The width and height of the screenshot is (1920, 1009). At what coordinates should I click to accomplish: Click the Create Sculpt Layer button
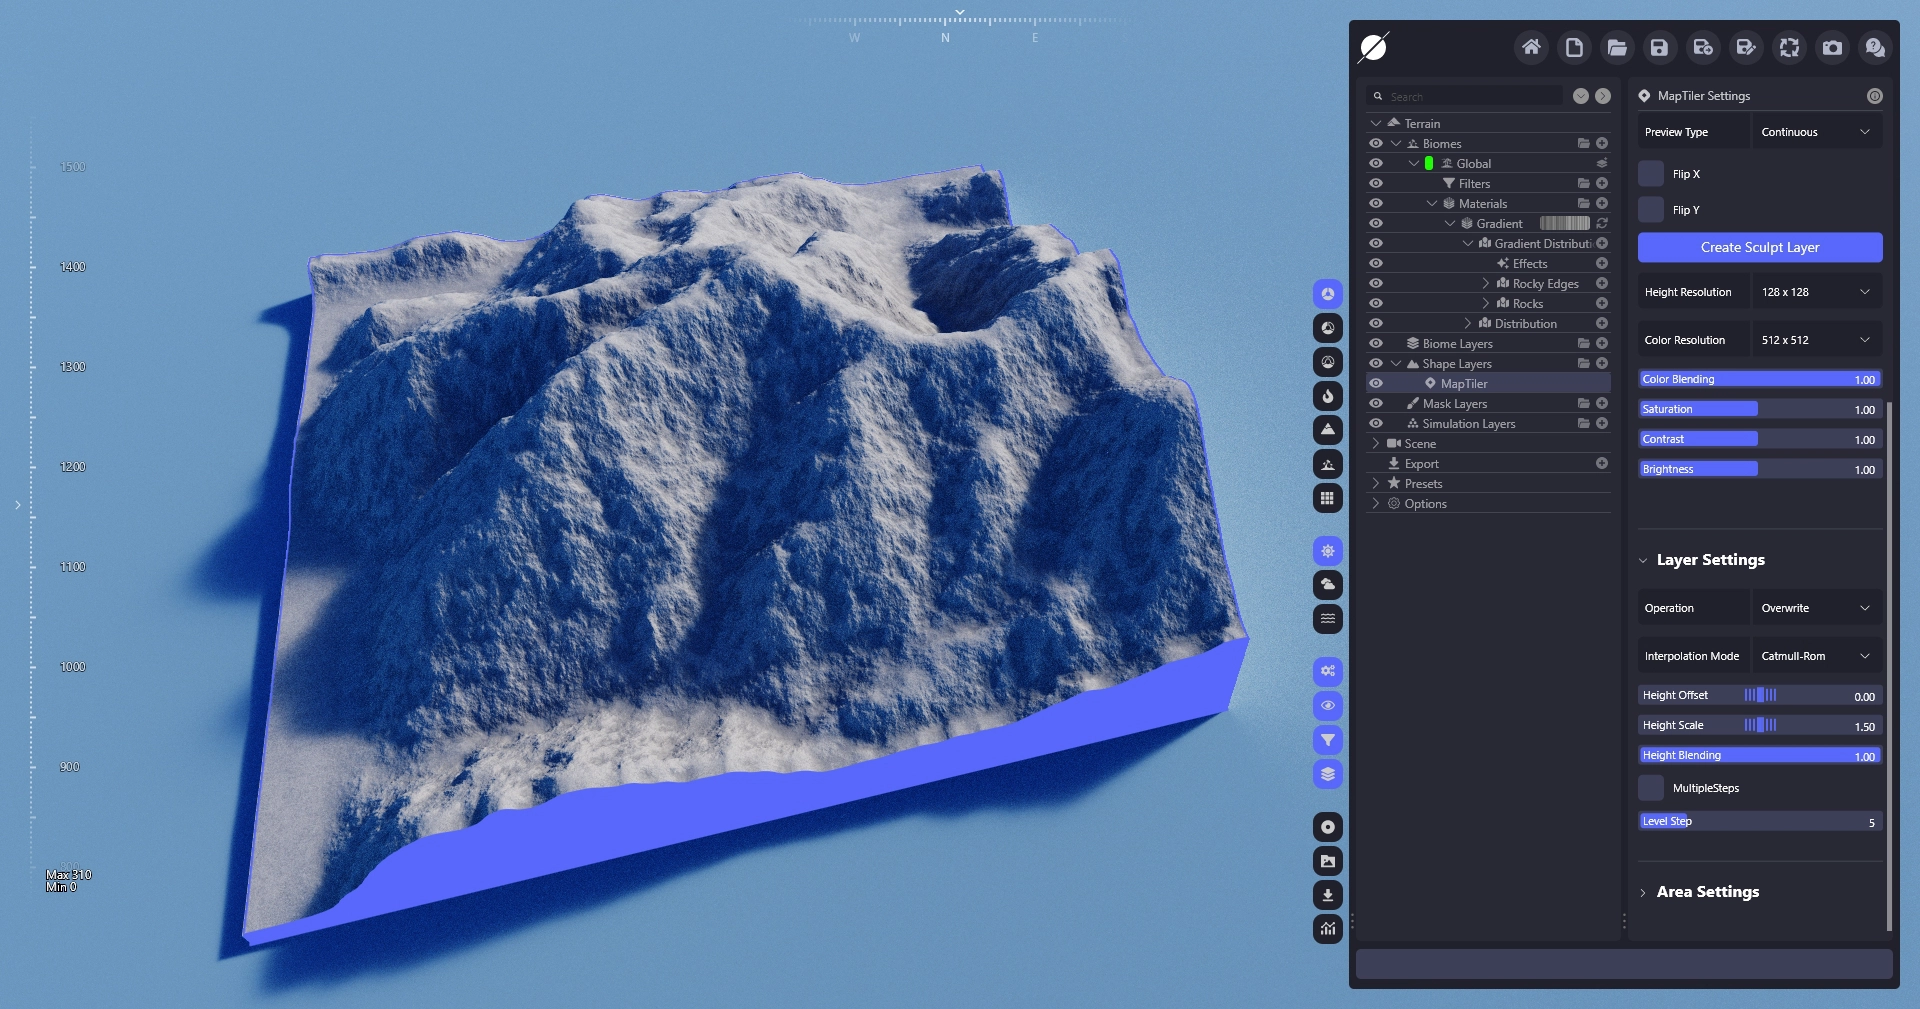click(x=1759, y=247)
